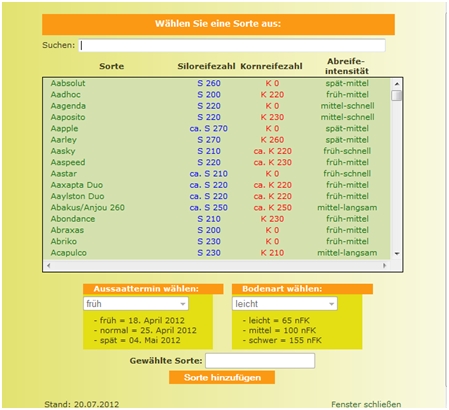449x410 pixels.
Task: Click the horizontal scroll right arrow
Action: [384, 265]
